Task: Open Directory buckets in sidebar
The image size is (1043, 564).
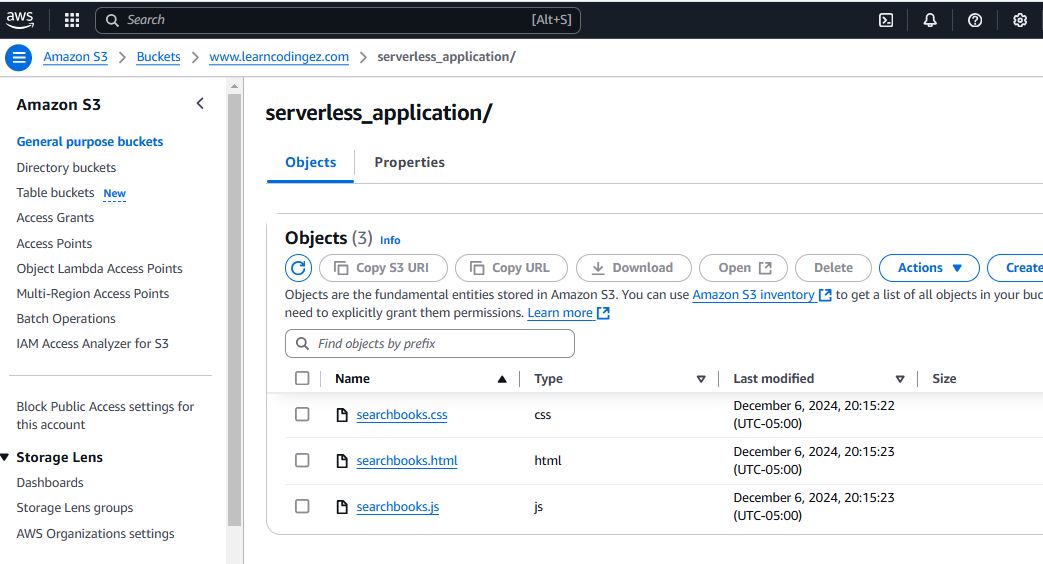Action: tap(66, 168)
